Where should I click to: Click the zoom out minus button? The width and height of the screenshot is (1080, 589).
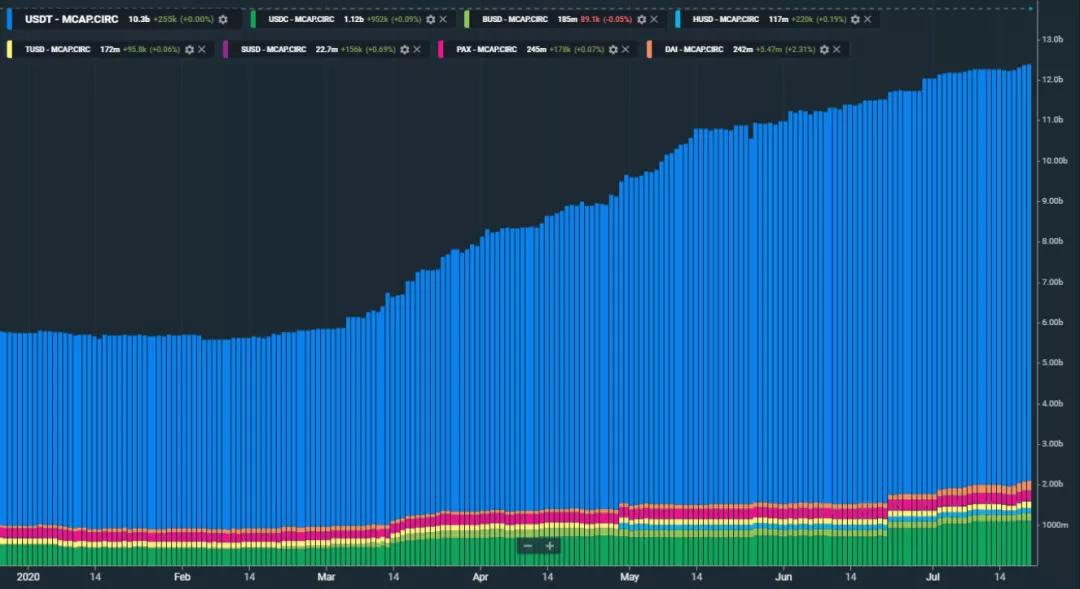527,546
